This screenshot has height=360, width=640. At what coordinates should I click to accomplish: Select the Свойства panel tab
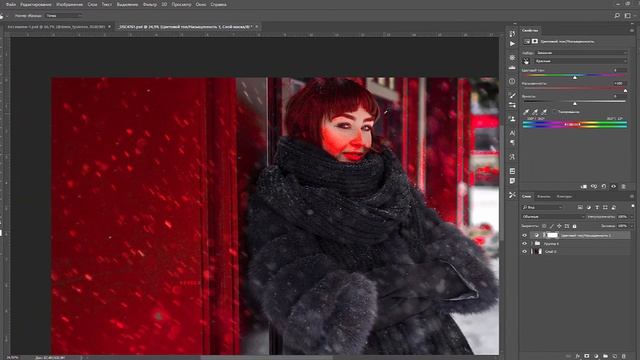click(530, 31)
